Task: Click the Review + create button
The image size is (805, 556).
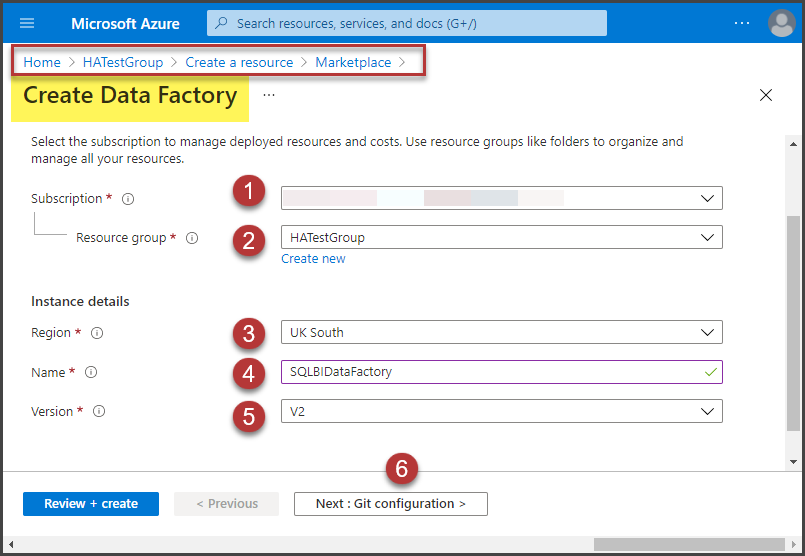Action: pos(91,504)
